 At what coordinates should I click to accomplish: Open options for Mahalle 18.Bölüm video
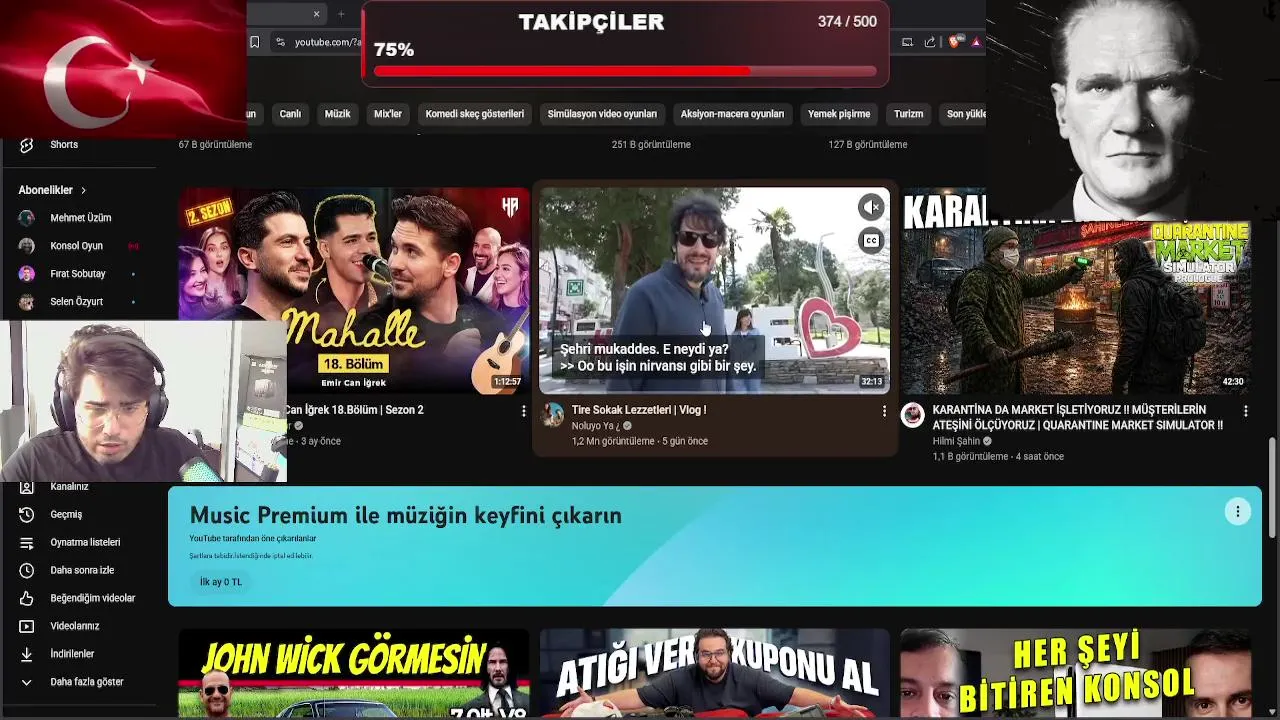(523, 411)
